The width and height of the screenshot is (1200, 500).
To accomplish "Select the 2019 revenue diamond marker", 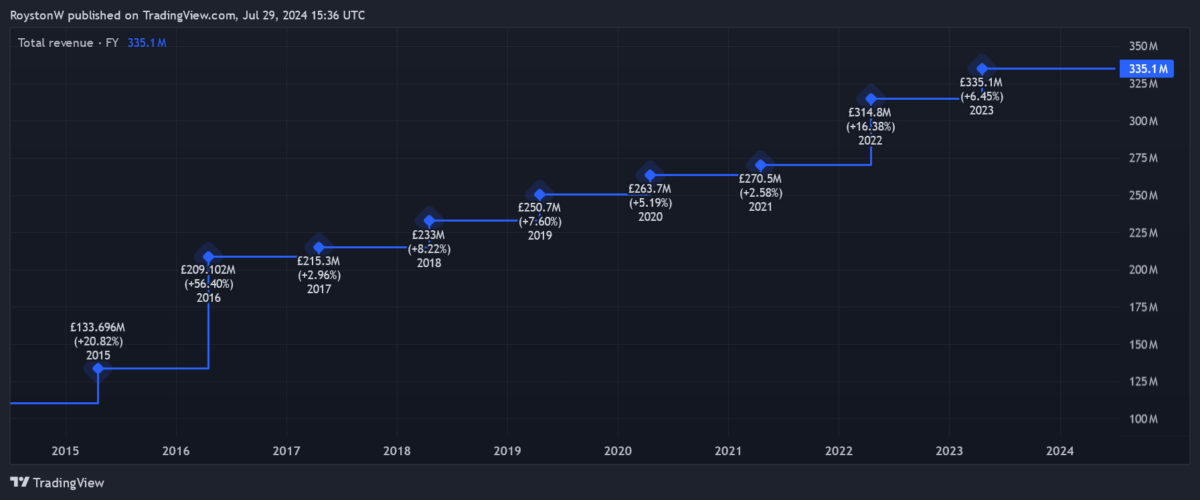I will tap(540, 195).
